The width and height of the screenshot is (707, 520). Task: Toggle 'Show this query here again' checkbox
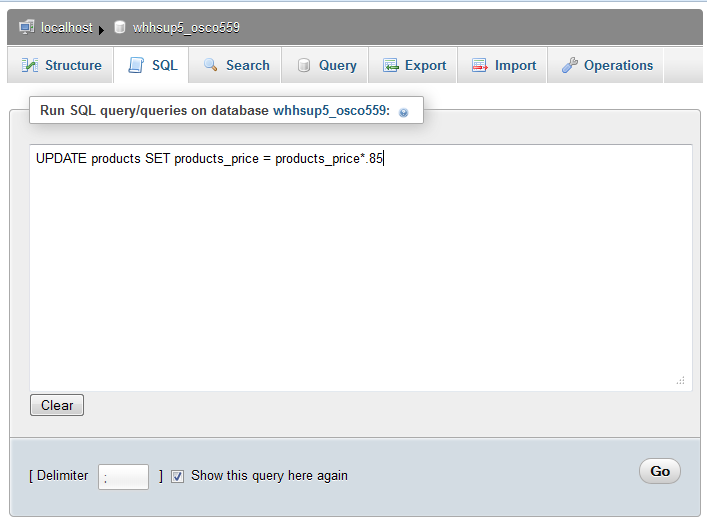pos(178,476)
